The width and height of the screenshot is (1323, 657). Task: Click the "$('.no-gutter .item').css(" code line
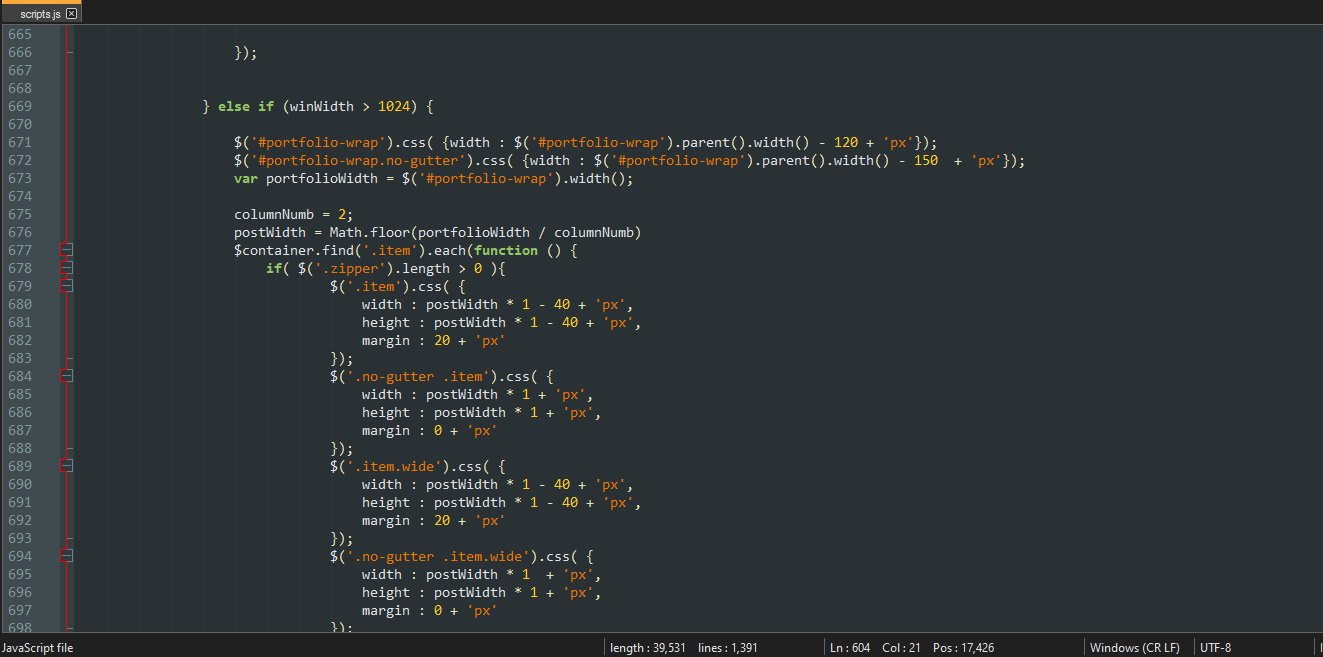point(442,376)
